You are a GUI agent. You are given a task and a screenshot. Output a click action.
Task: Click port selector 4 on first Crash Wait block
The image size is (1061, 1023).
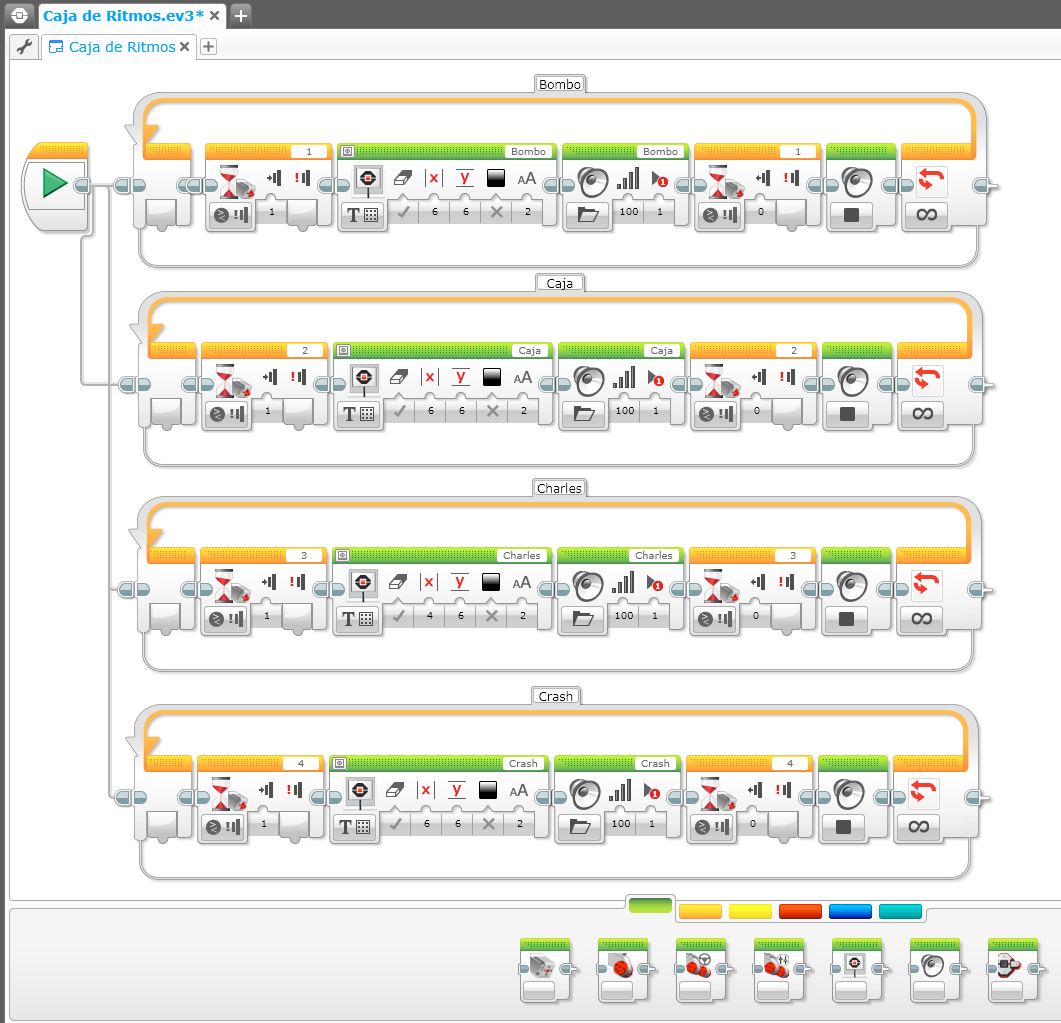301,763
